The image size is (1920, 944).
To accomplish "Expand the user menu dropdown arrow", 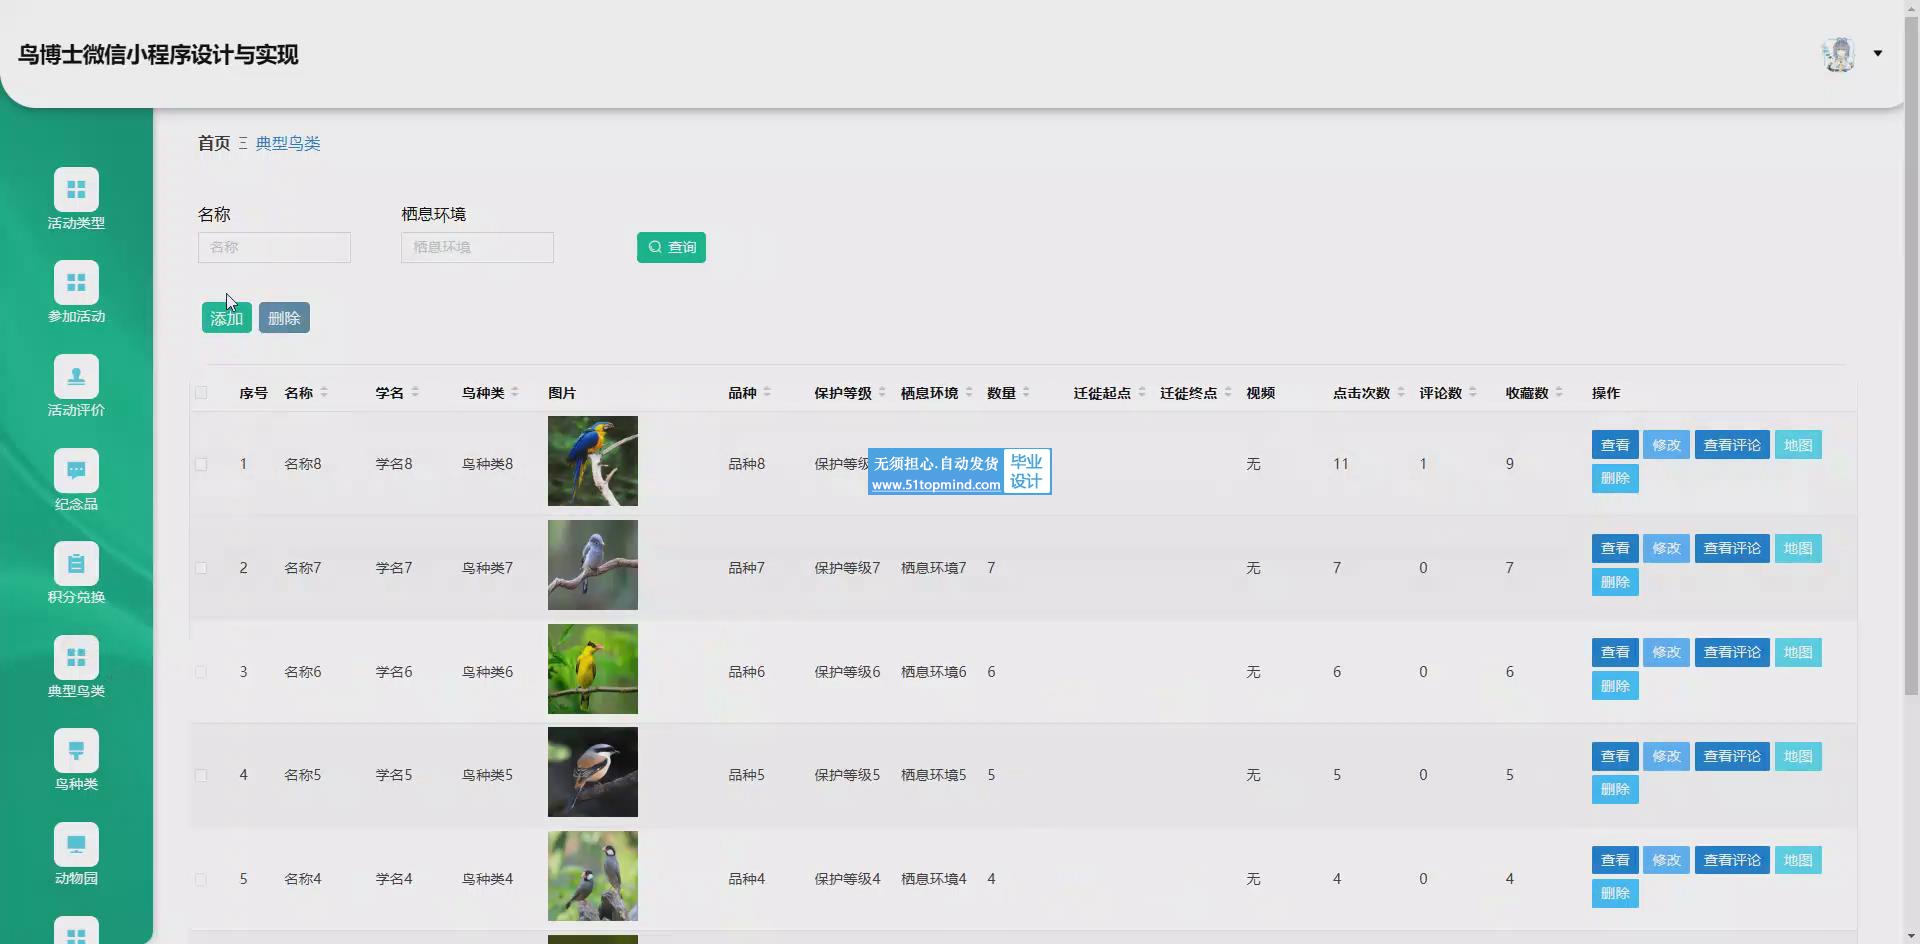I will 1878,54.
